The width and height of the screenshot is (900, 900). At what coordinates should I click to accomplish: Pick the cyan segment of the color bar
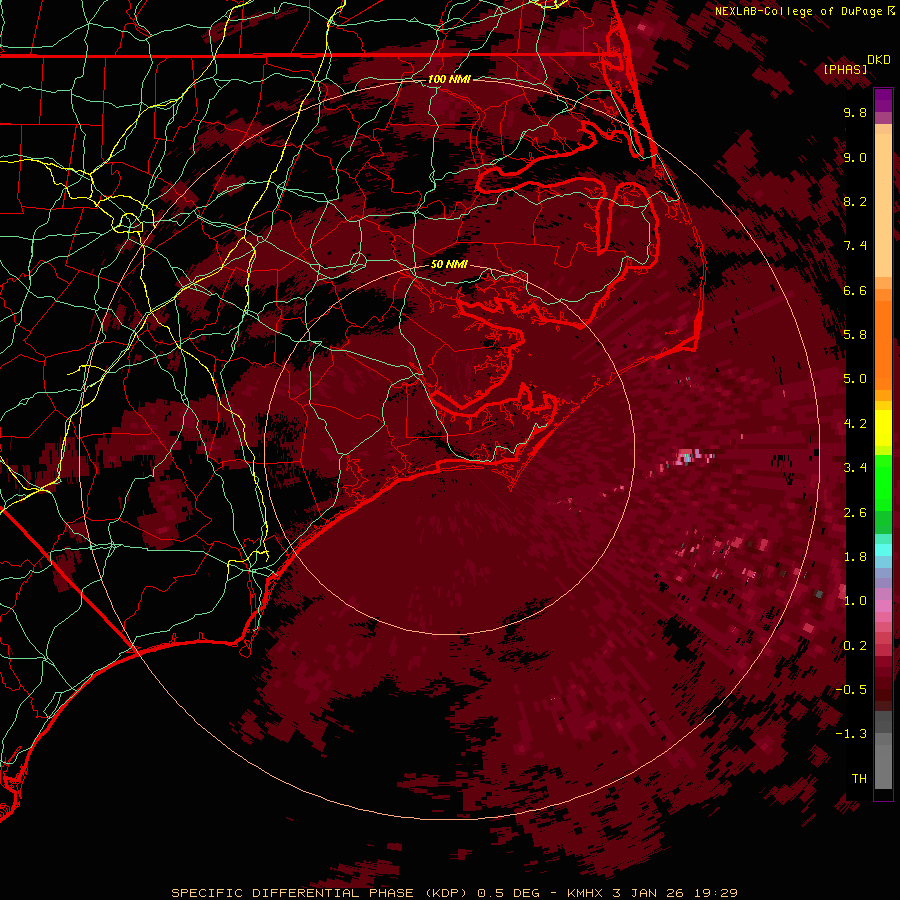(x=883, y=550)
